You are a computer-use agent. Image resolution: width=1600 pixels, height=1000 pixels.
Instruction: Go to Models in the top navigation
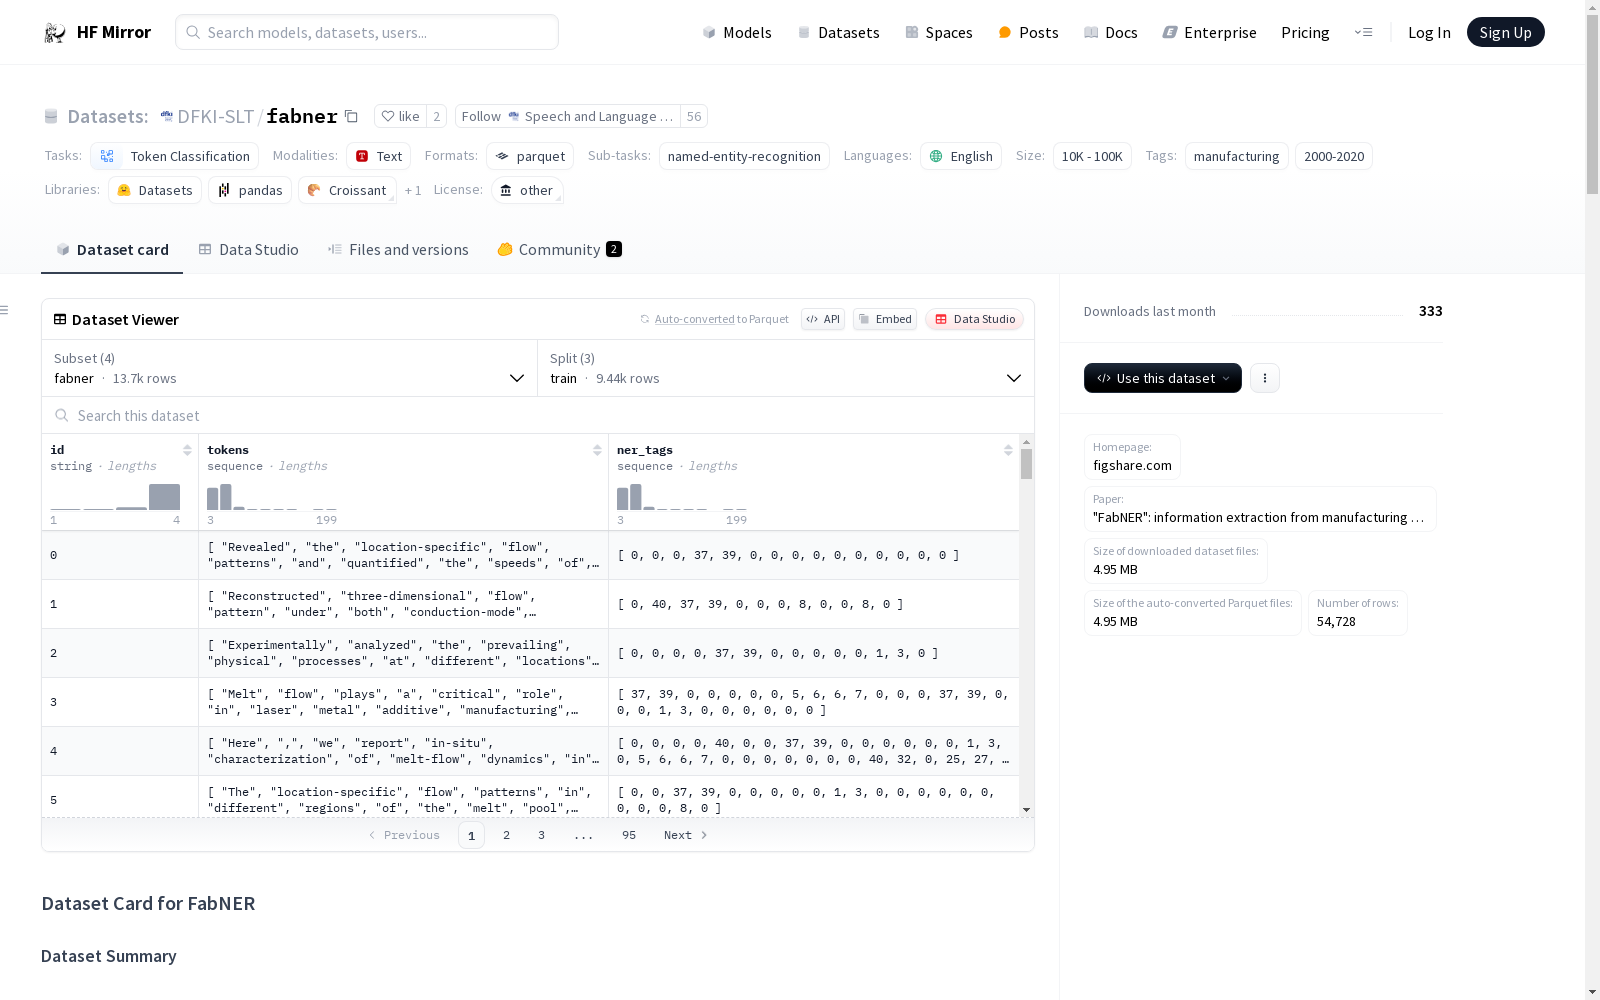point(737,32)
